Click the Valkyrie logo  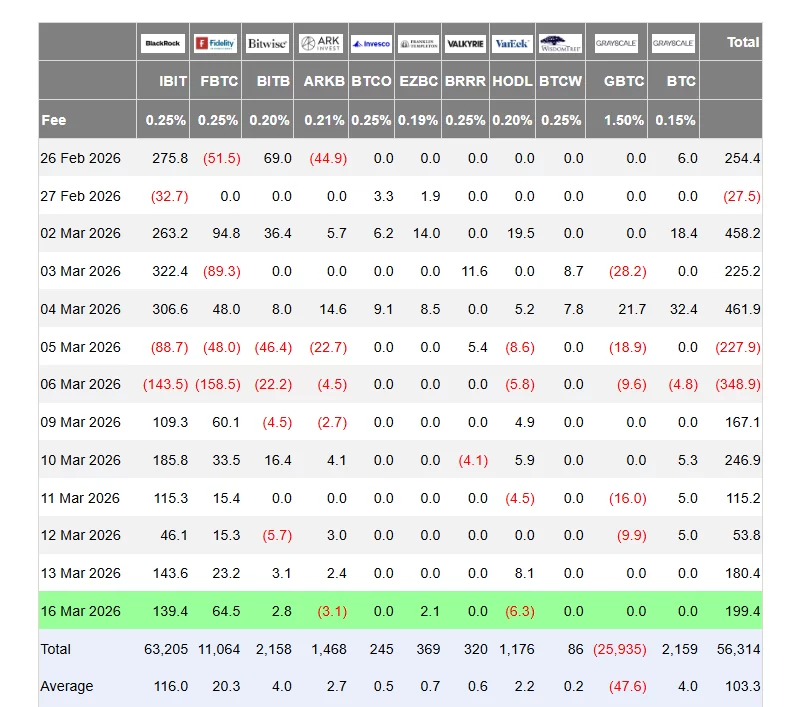pos(465,43)
